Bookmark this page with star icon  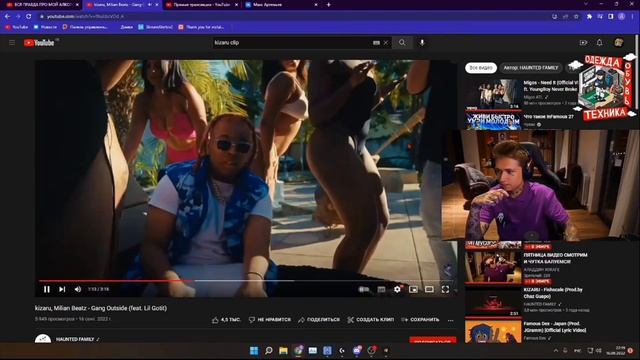coord(576,16)
